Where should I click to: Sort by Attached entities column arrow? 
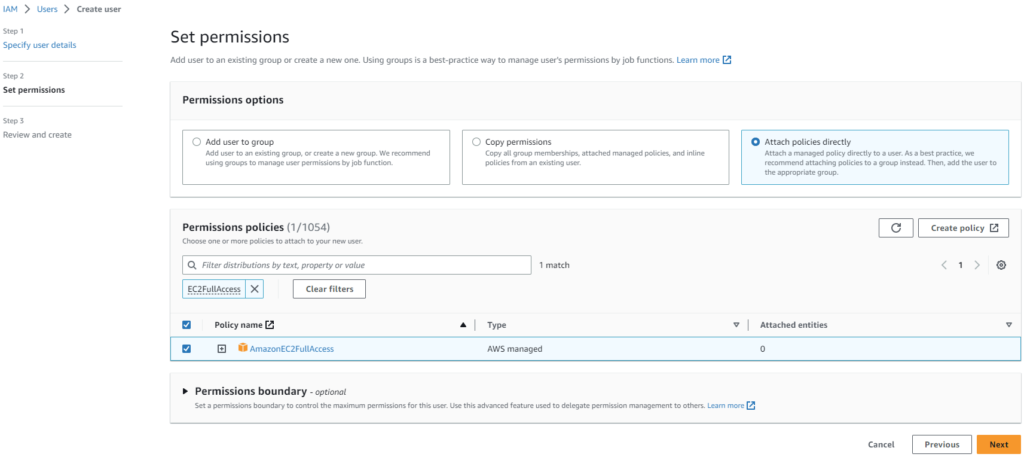pos(1009,324)
